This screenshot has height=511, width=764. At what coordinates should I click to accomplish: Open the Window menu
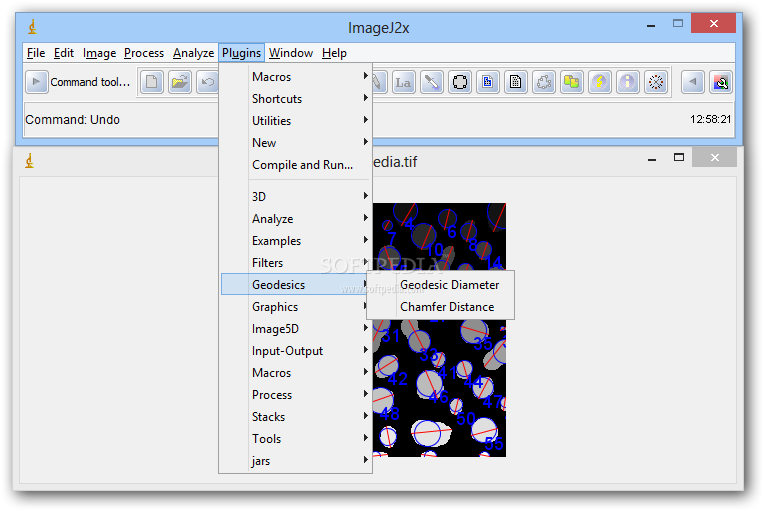pos(291,53)
